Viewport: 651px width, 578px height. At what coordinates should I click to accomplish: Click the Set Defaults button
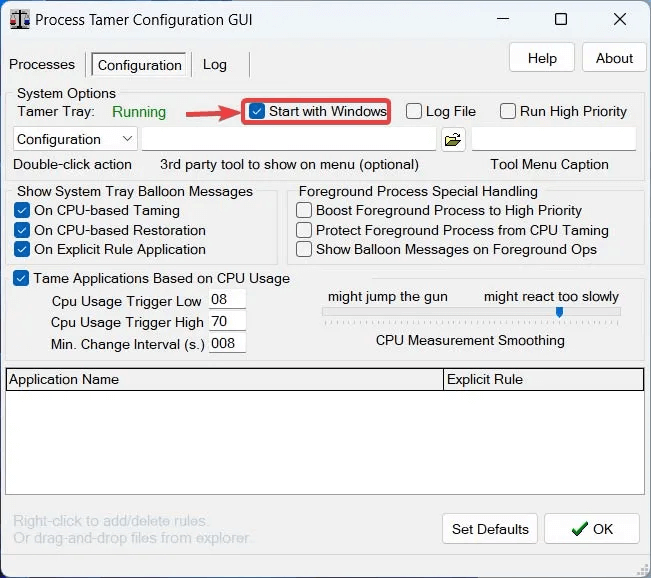pyautogui.click(x=490, y=529)
